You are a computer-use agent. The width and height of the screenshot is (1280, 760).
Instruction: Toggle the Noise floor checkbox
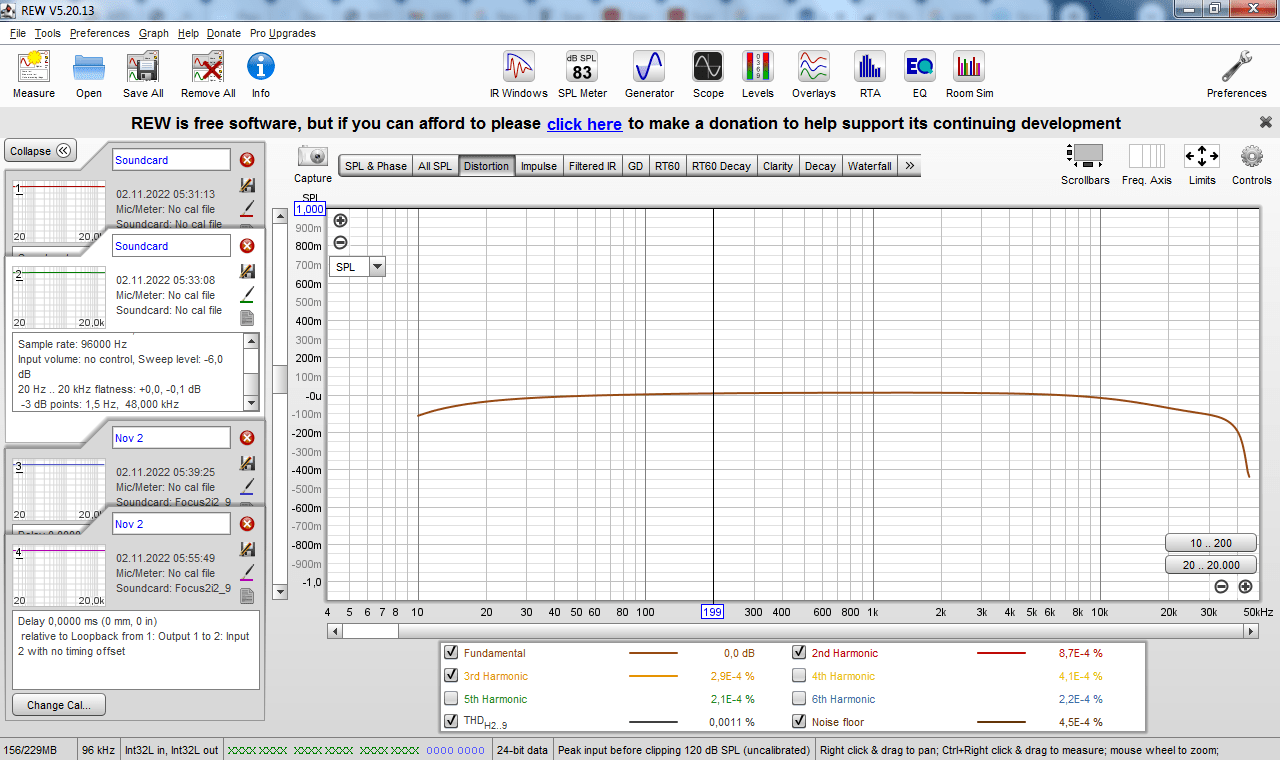tap(799, 721)
